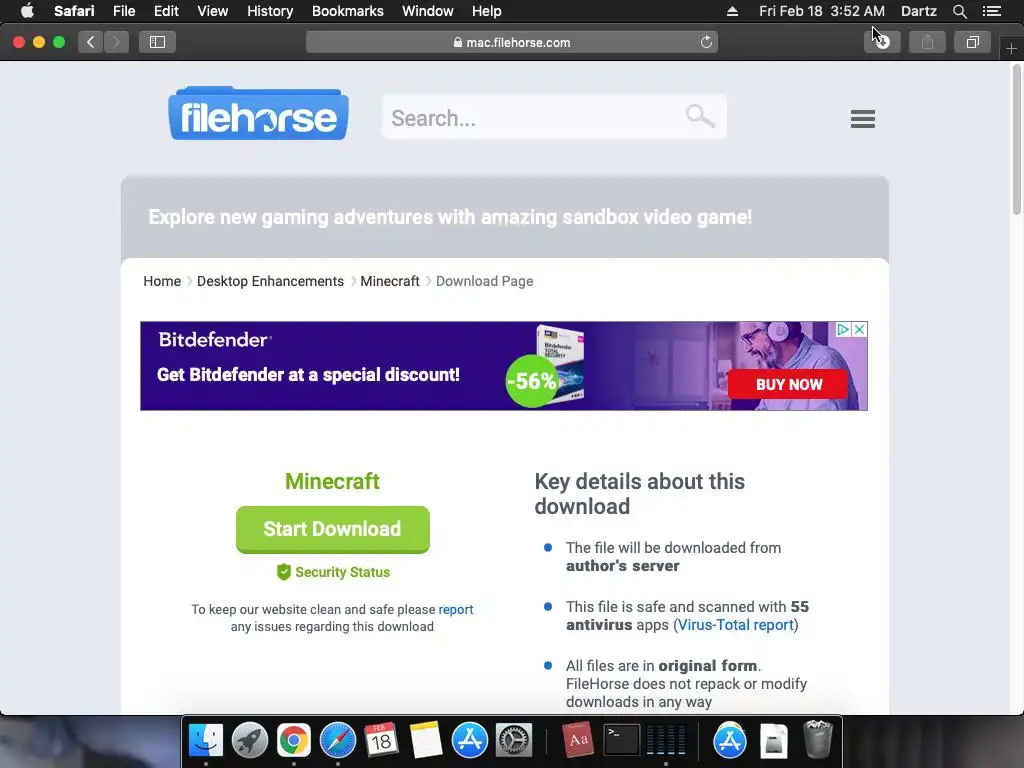Open the Share sheet toolbar button
Screen dimensions: 1024x768
(927, 42)
